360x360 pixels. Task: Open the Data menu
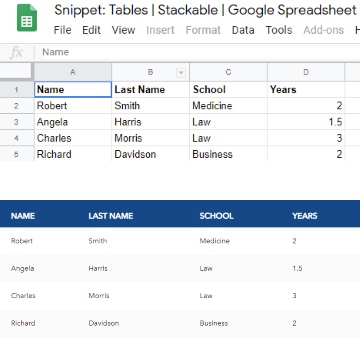tap(243, 30)
